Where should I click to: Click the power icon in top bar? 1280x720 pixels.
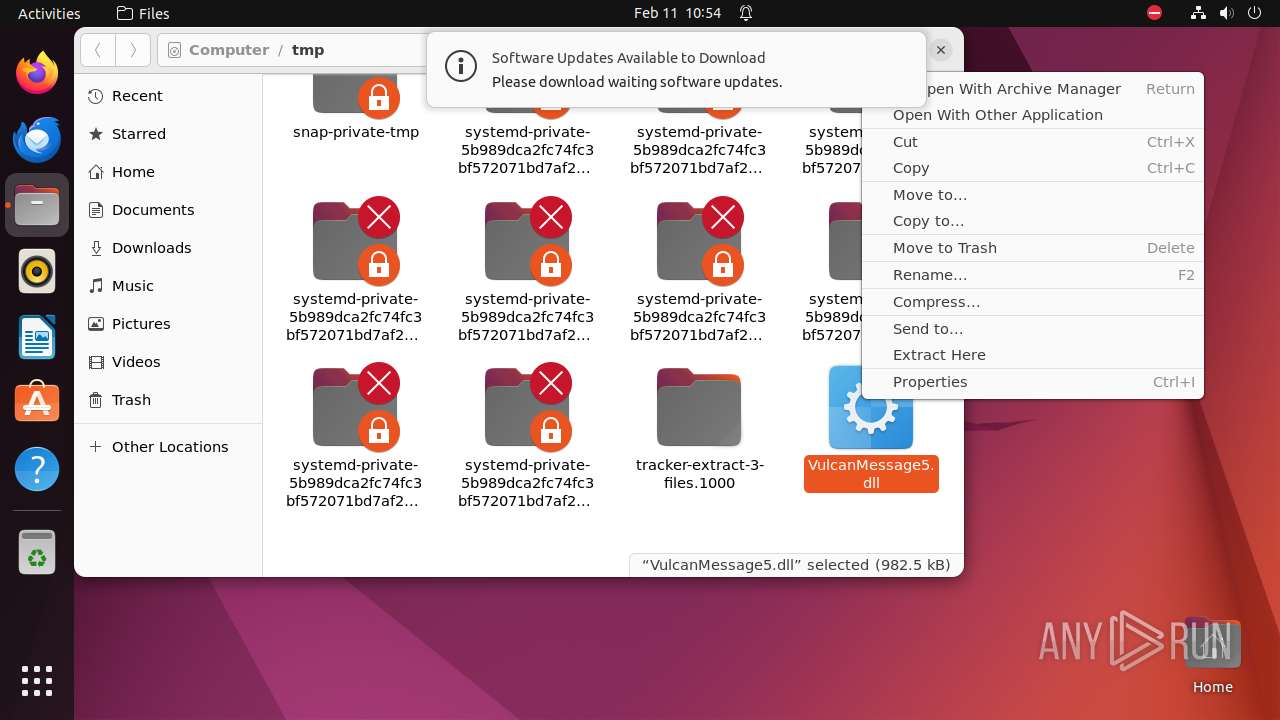click(1255, 13)
